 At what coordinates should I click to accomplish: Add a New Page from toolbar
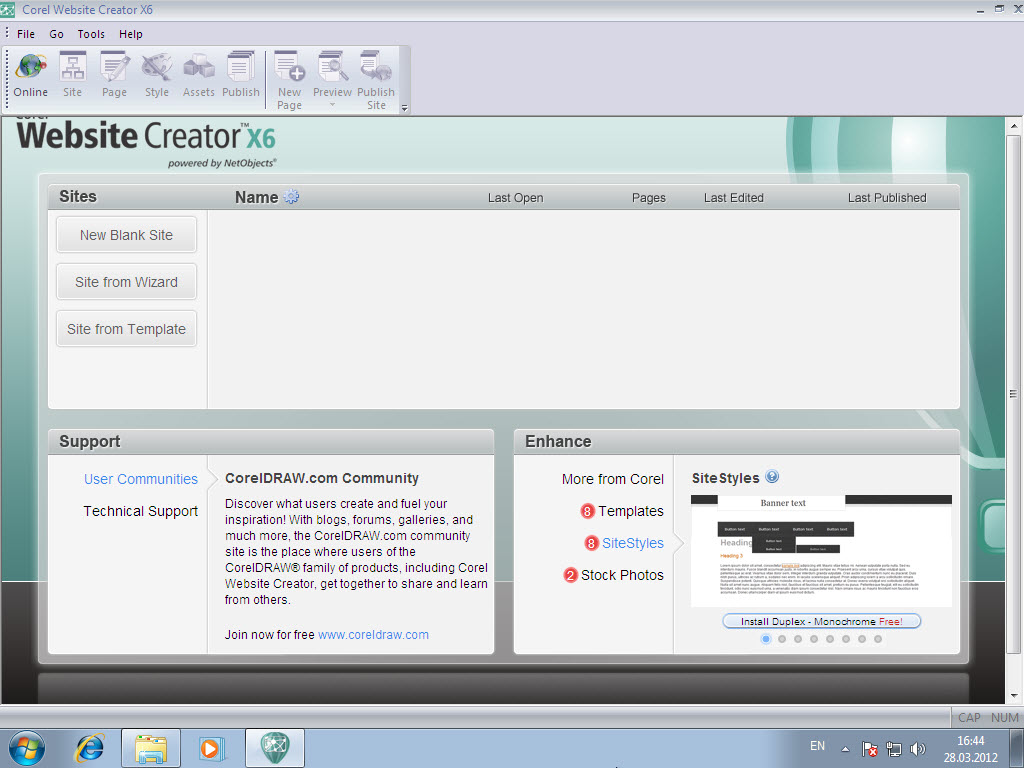290,80
